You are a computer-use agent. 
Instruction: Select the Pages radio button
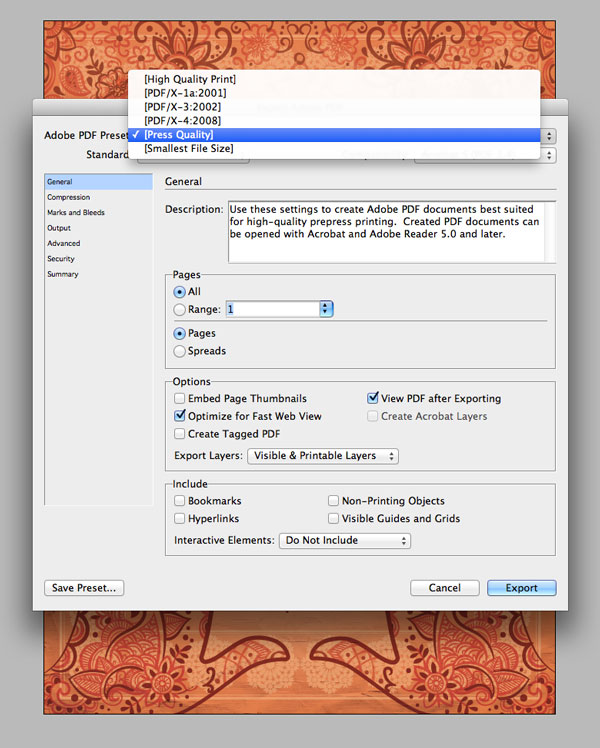(x=179, y=333)
